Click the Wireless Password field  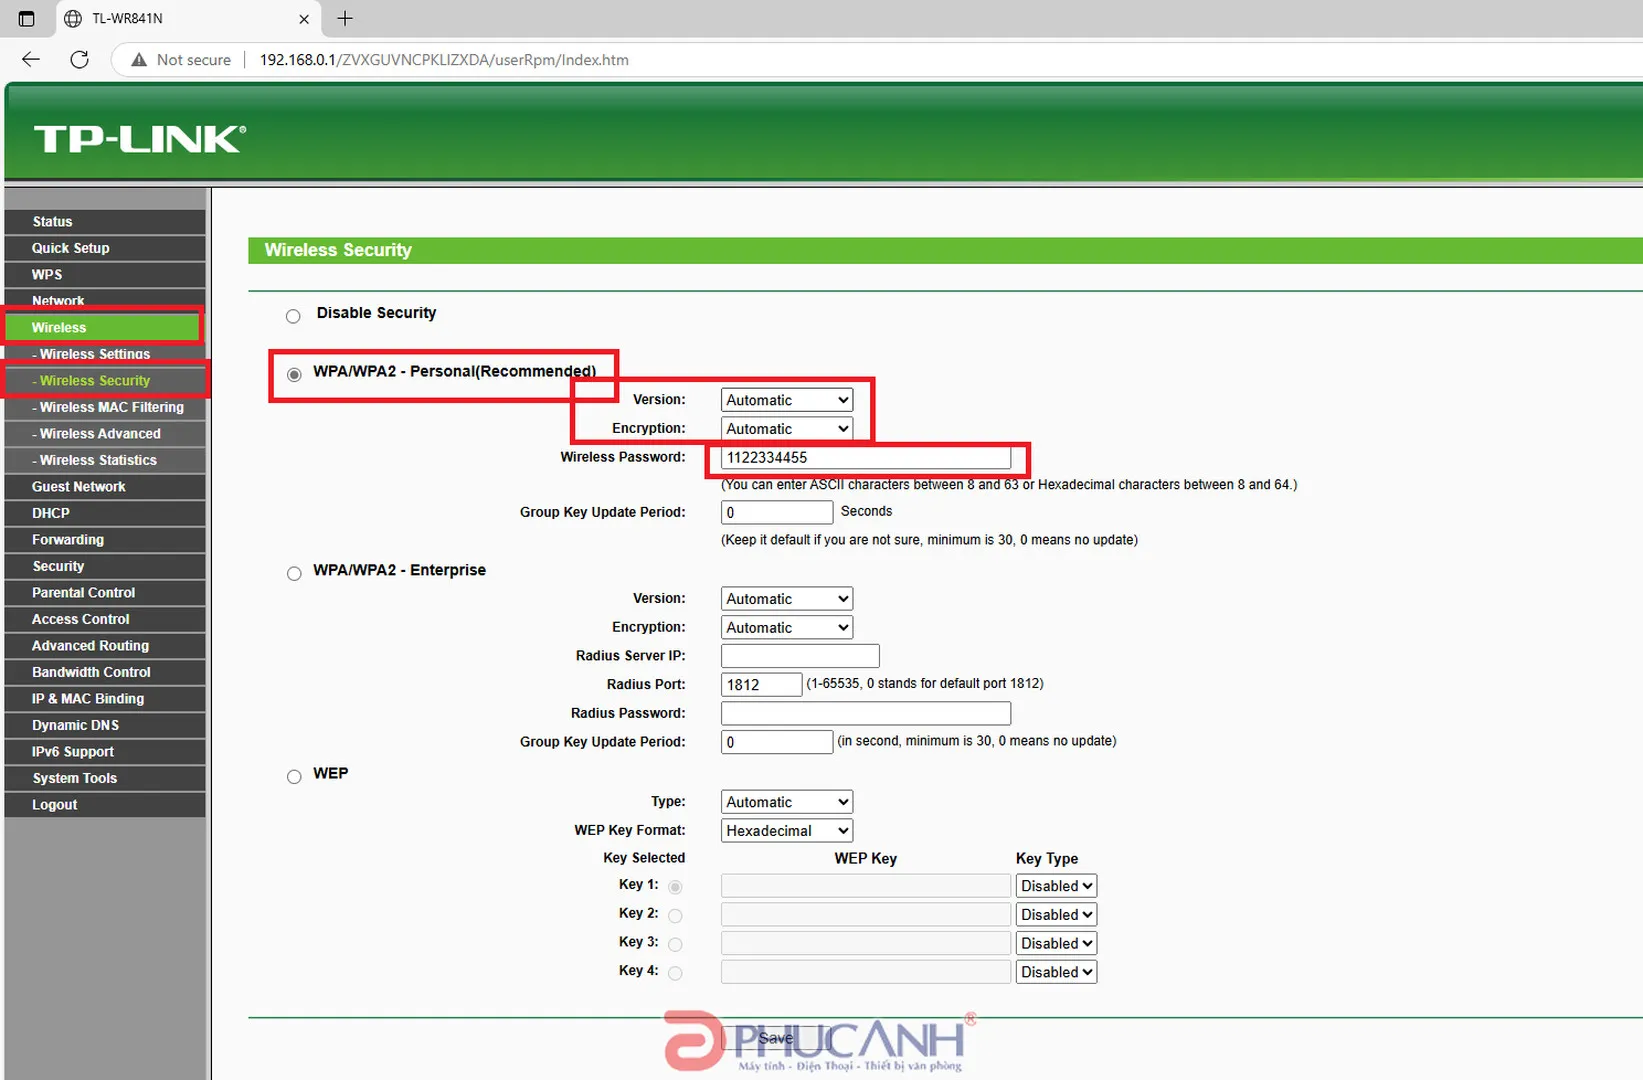(866, 458)
